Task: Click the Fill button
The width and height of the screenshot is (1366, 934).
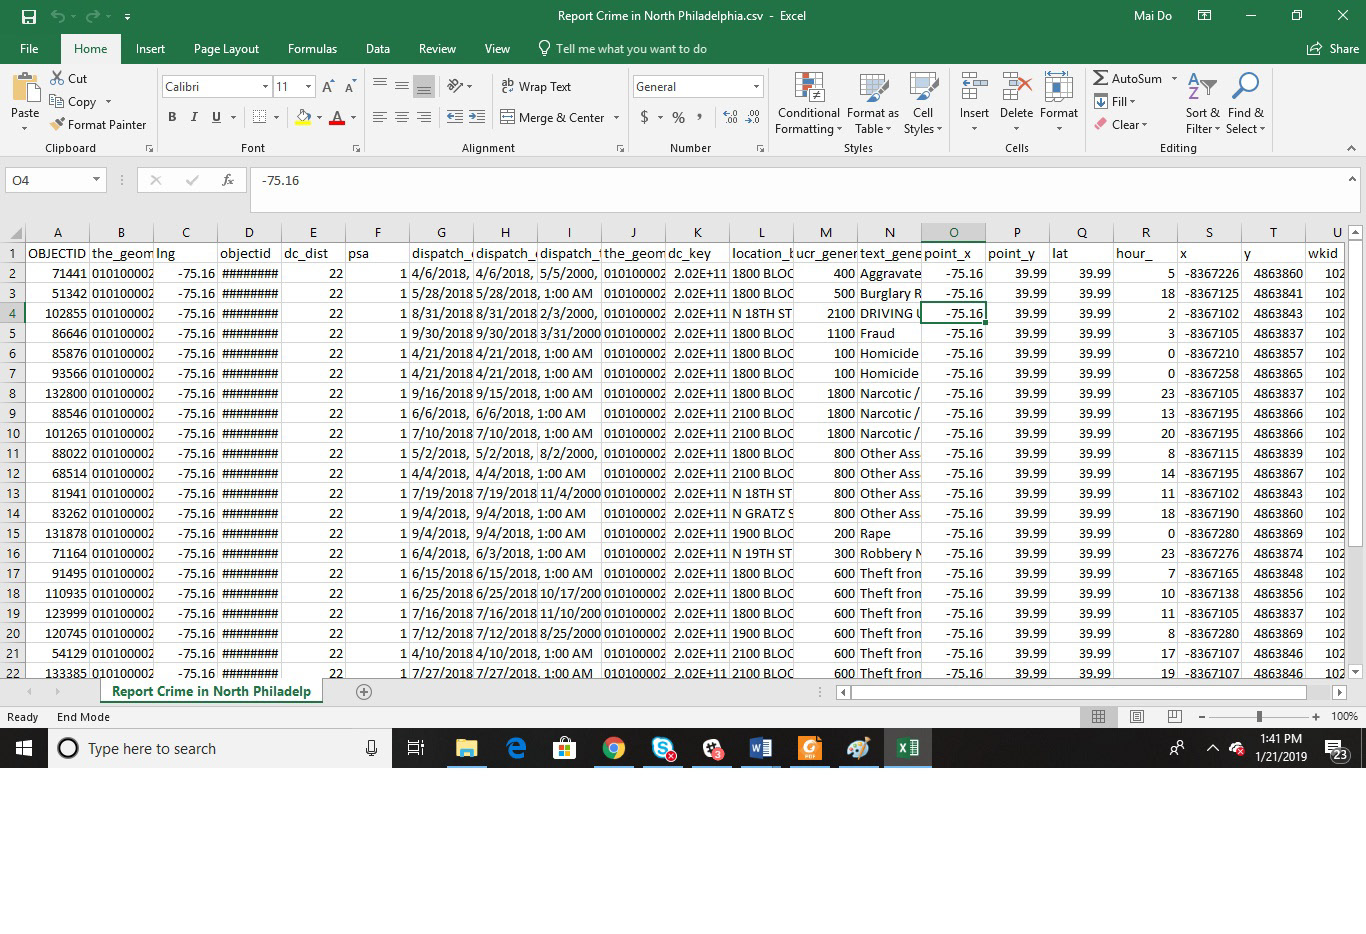Action: pos(1115,101)
